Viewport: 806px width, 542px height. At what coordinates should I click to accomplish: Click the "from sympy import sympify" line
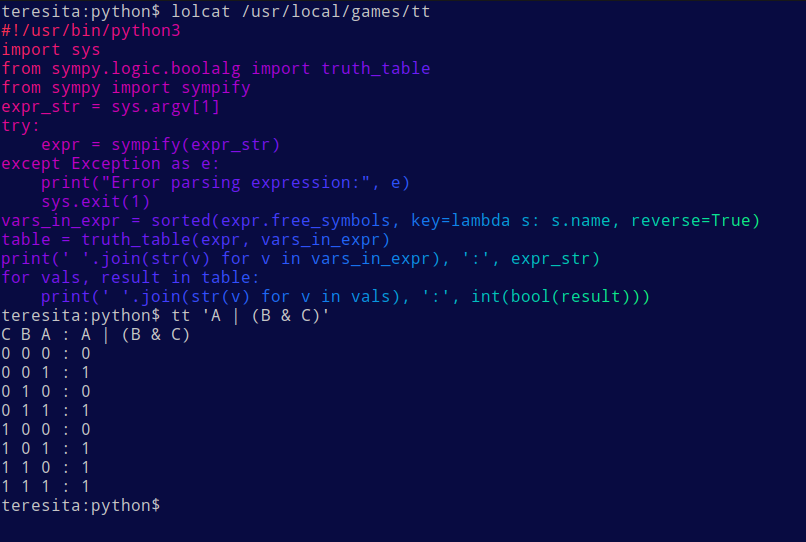[x=125, y=88]
